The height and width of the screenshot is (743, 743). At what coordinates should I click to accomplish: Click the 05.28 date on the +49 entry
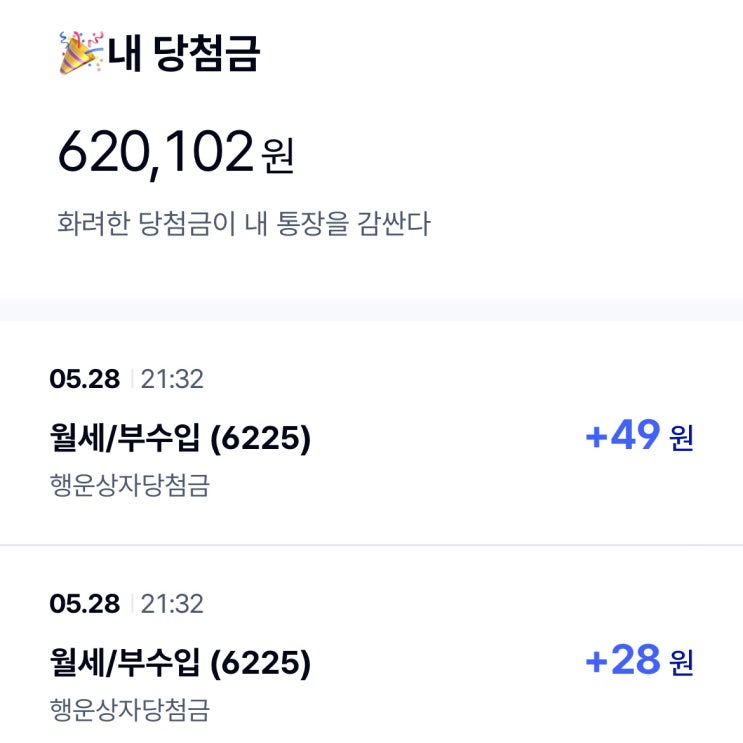(84, 379)
